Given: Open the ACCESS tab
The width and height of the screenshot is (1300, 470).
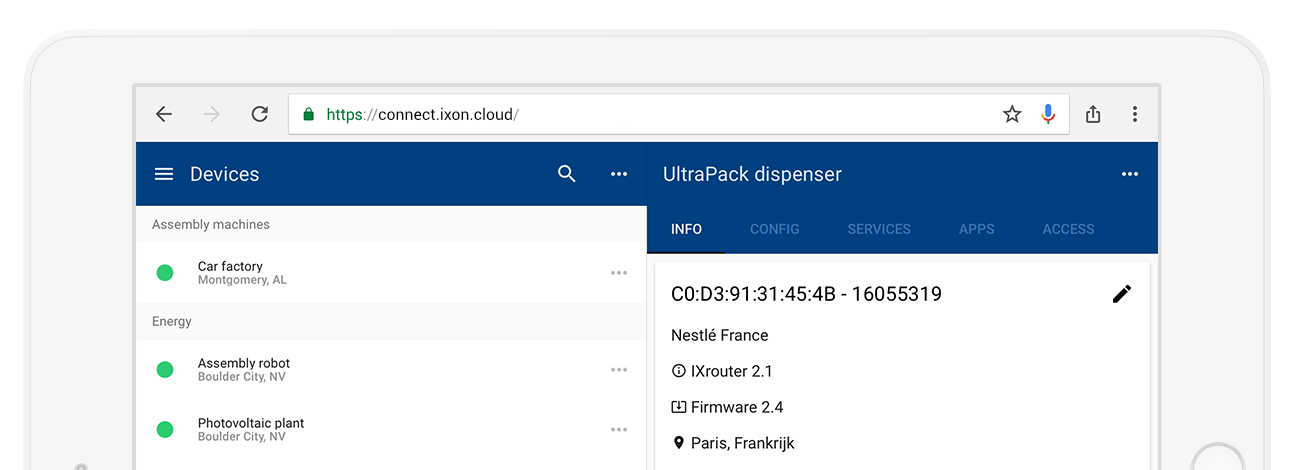Looking at the screenshot, I should click(x=1068, y=229).
